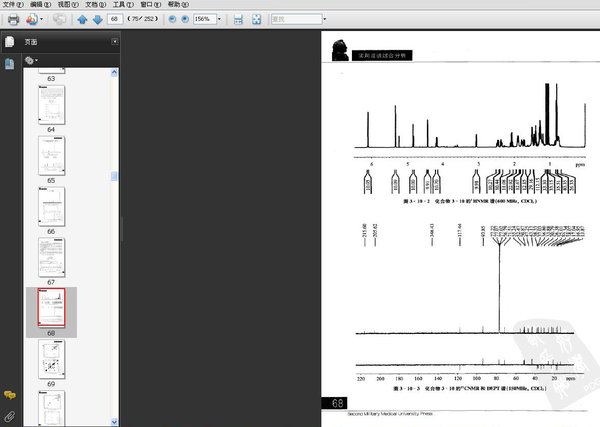Open the 窗口 (Window) menu
600x427 pixels.
click(150, 5)
